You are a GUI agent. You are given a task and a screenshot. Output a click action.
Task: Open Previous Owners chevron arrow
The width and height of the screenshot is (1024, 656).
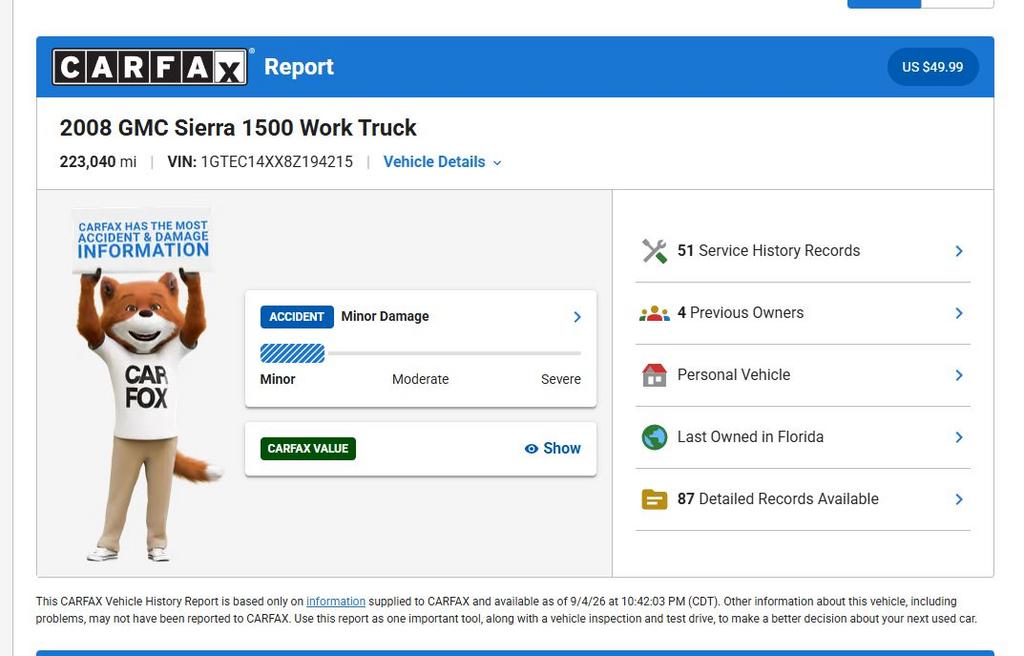coord(959,313)
